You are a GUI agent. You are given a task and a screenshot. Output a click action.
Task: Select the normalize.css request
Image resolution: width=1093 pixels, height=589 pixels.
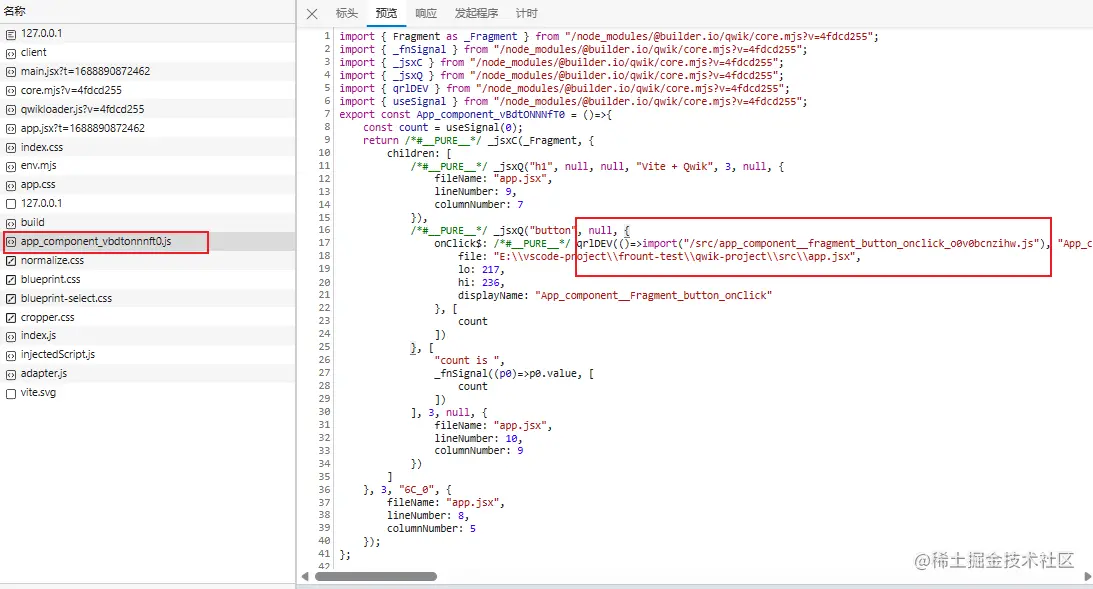(147, 260)
